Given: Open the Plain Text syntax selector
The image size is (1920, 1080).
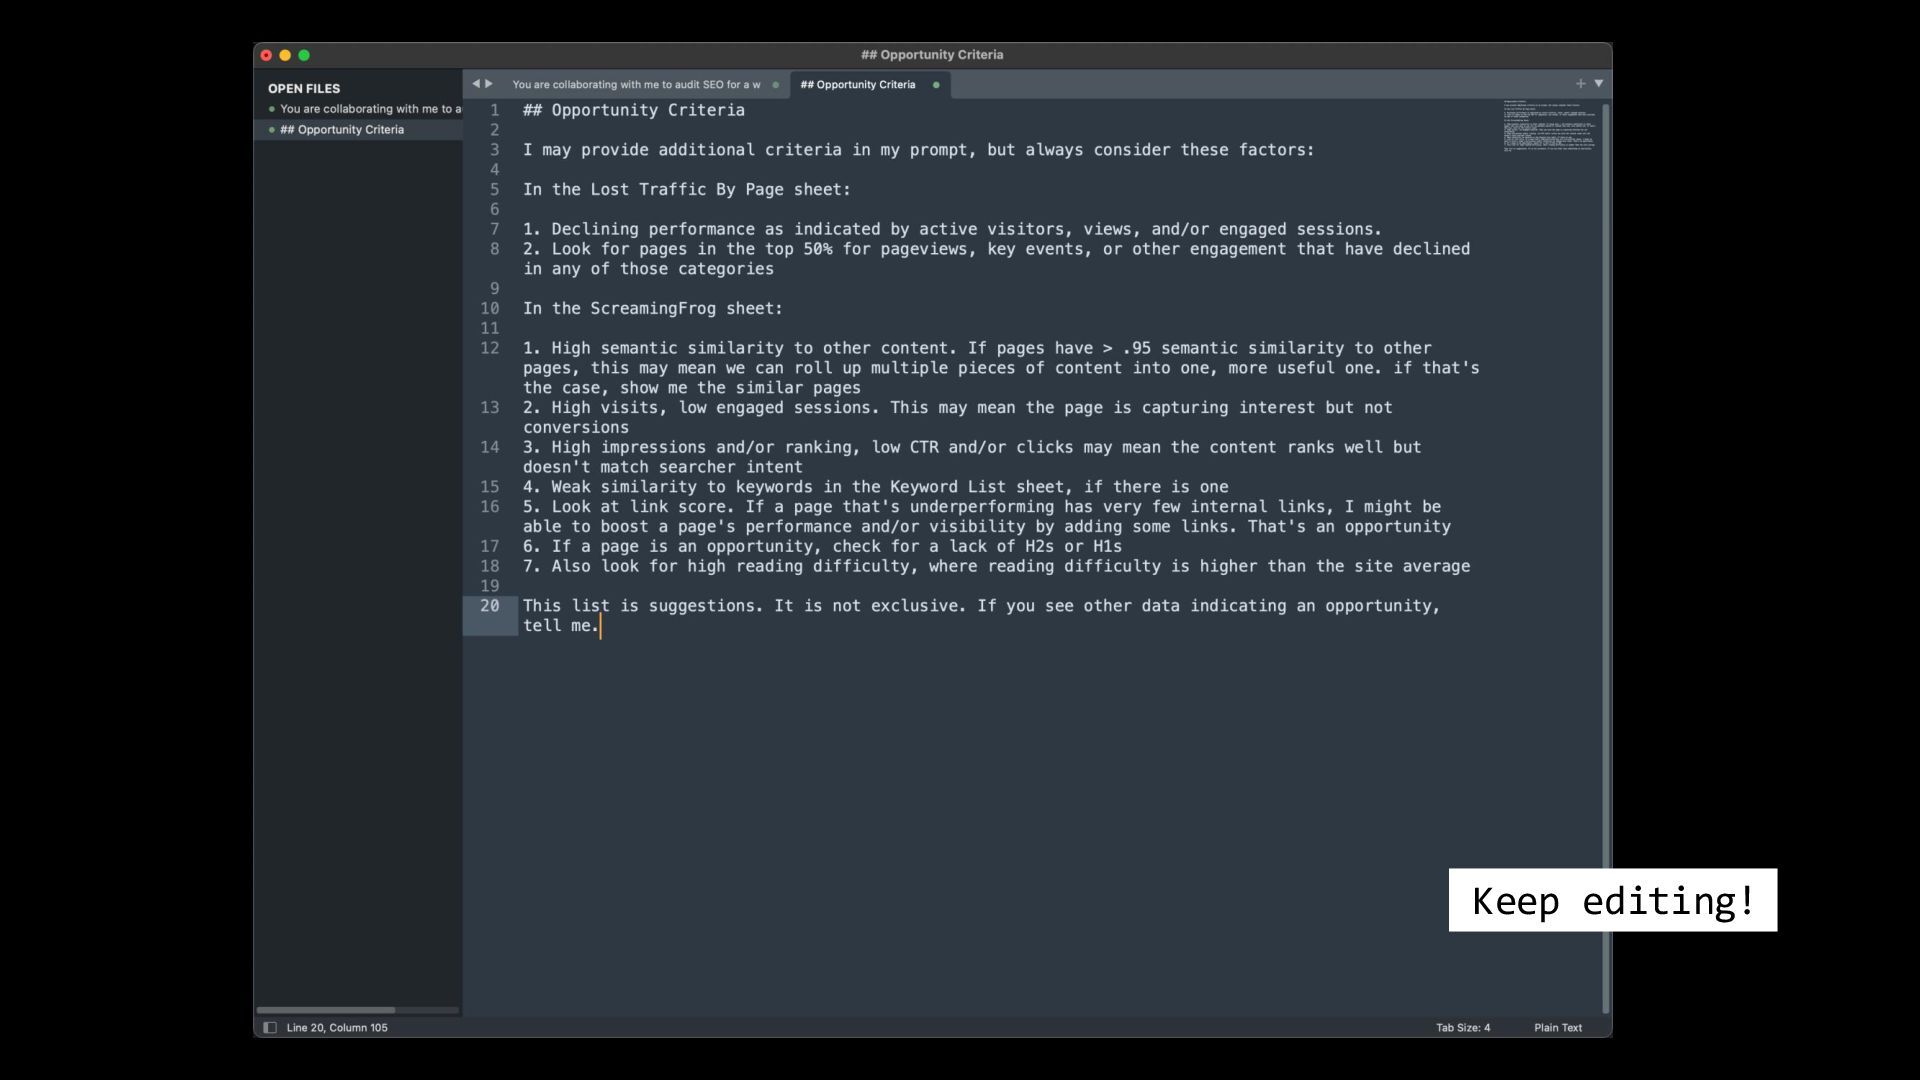Looking at the screenshot, I should [1557, 1027].
